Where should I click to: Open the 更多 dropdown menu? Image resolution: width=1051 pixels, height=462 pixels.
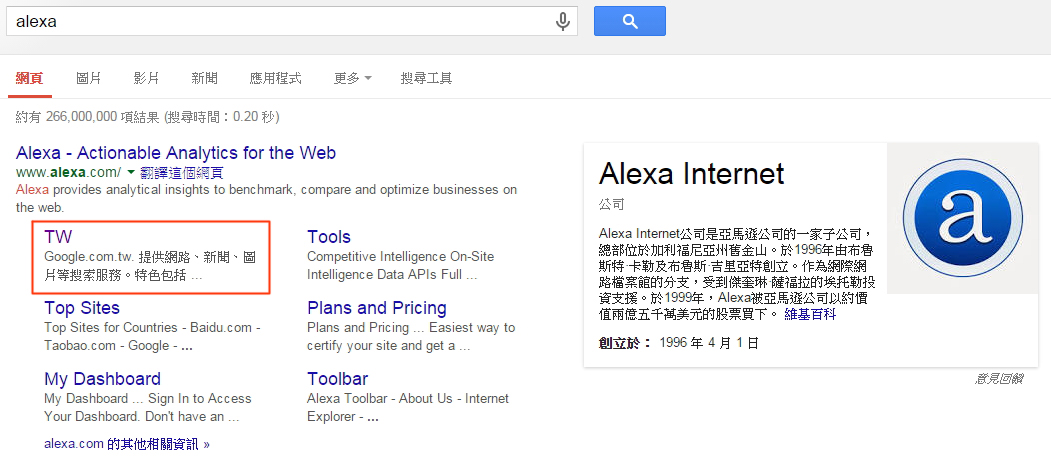(x=353, y=78)
